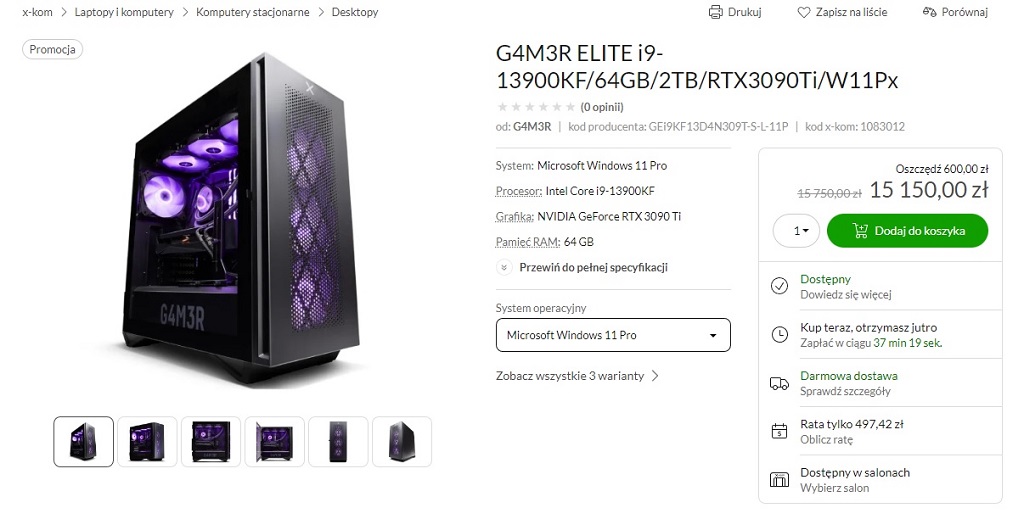
Task: Select the second product thumbnail image
Action: pyautogui.click(x=147, y=441)
